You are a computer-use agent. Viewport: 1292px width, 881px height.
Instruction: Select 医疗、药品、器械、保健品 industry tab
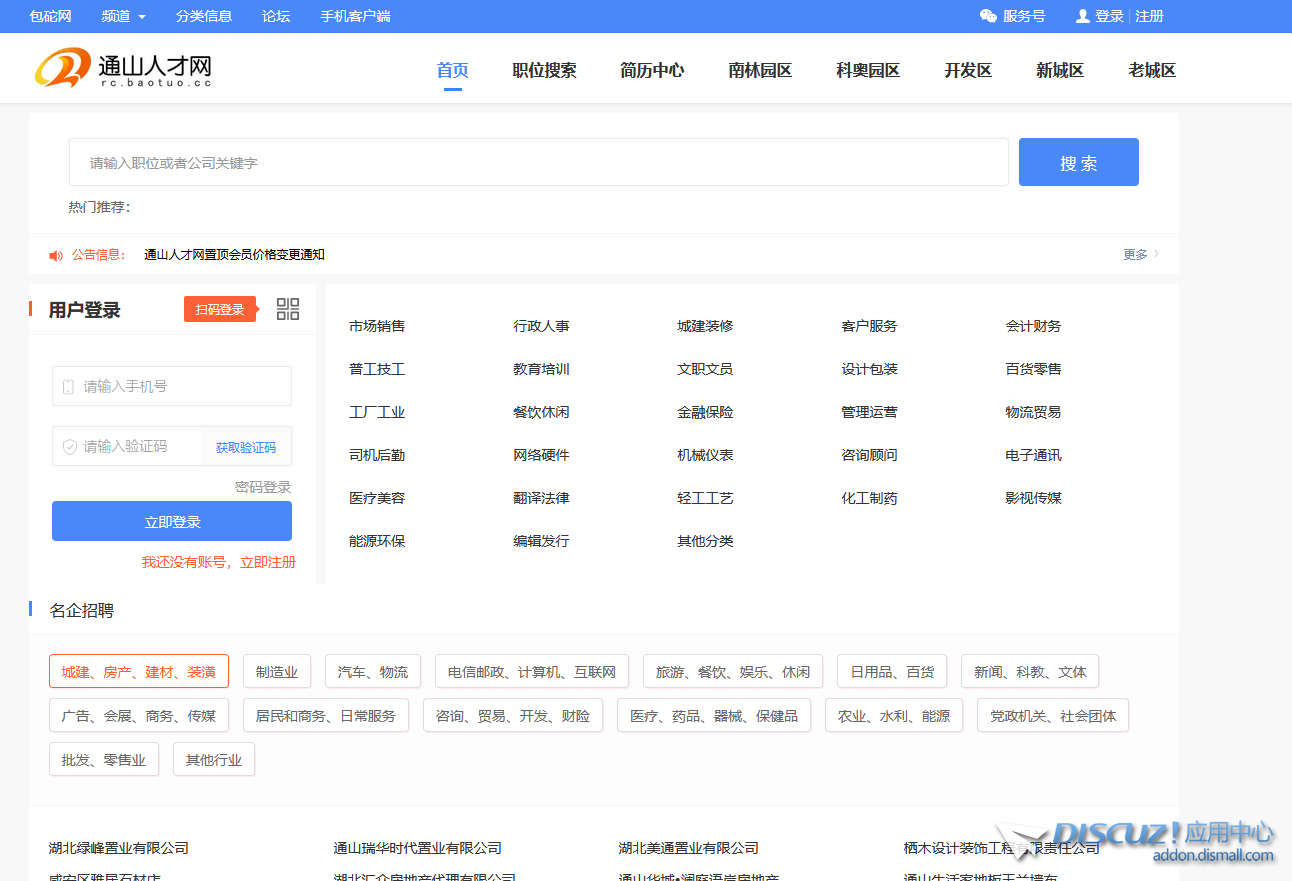coord(714,715)
